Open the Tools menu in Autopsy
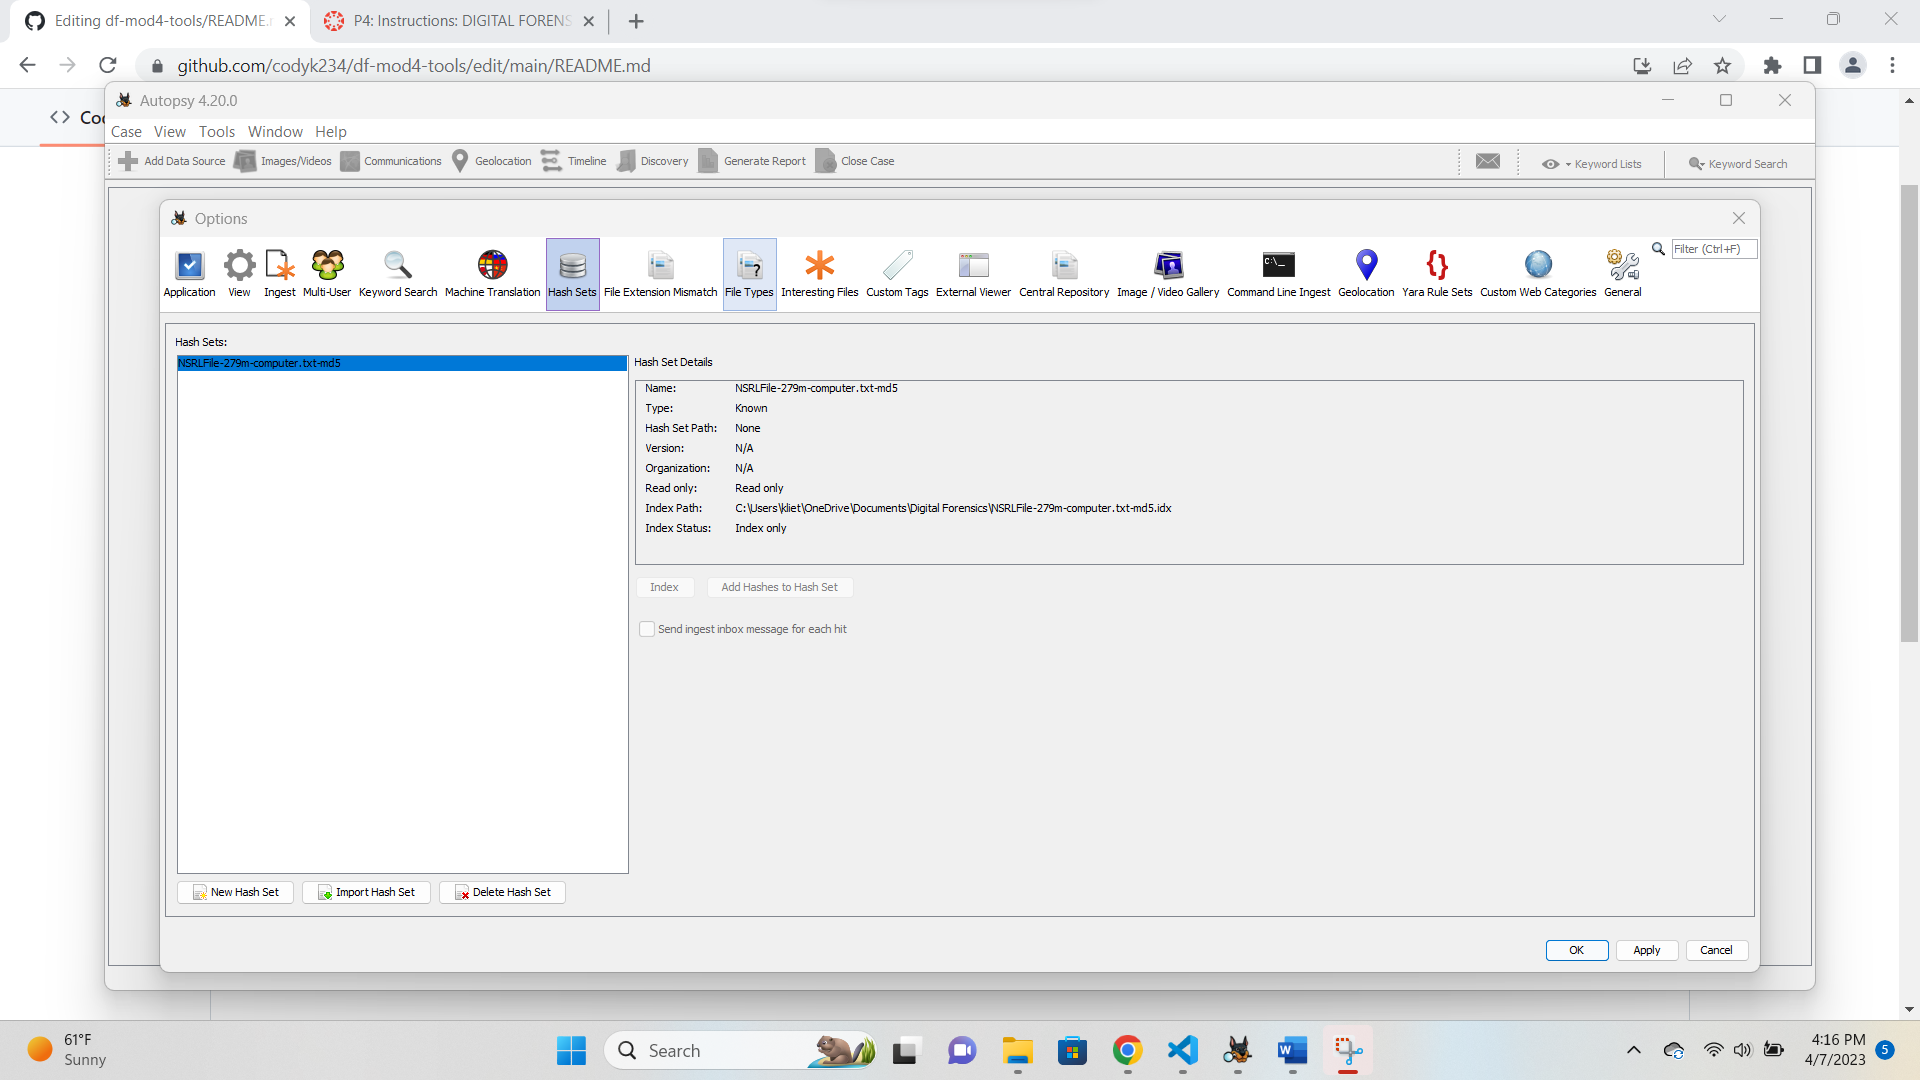The width and height of the screenshot is (1920, 1080). coord(217,131)
